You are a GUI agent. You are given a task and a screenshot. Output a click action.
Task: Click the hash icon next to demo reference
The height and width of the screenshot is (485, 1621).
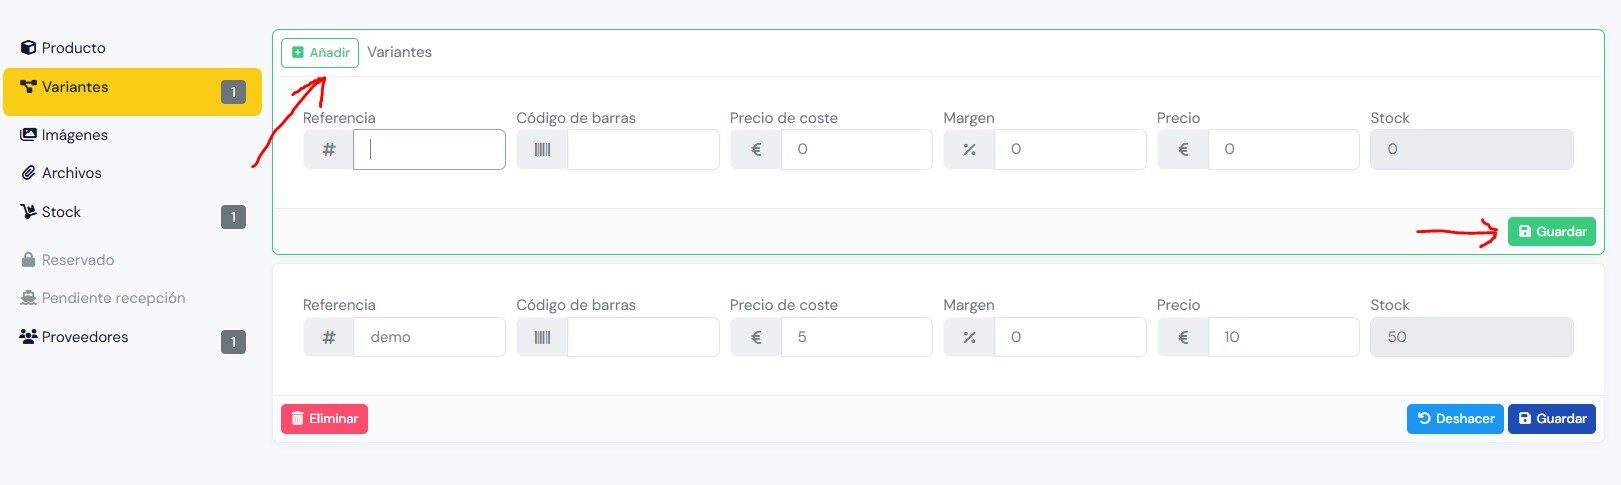[x=329, y=337]
